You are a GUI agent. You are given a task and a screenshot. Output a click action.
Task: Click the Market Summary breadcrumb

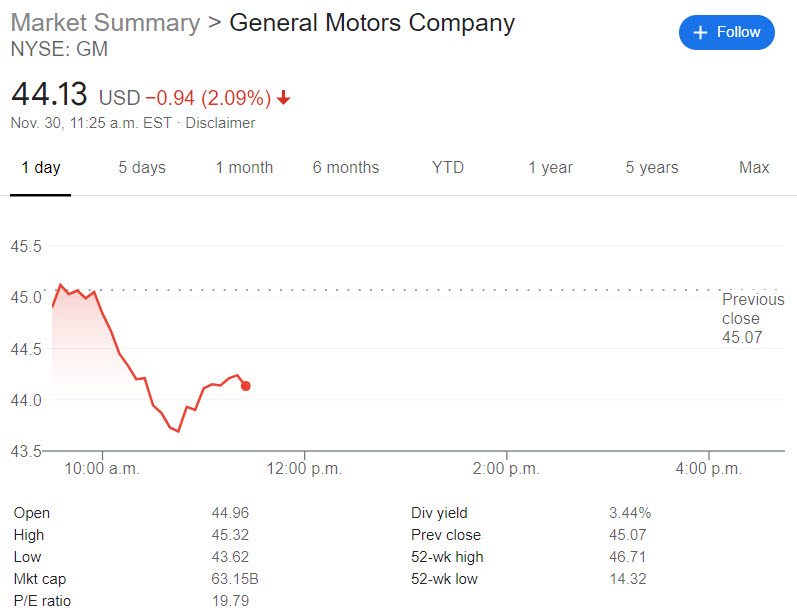click(106, 23)
